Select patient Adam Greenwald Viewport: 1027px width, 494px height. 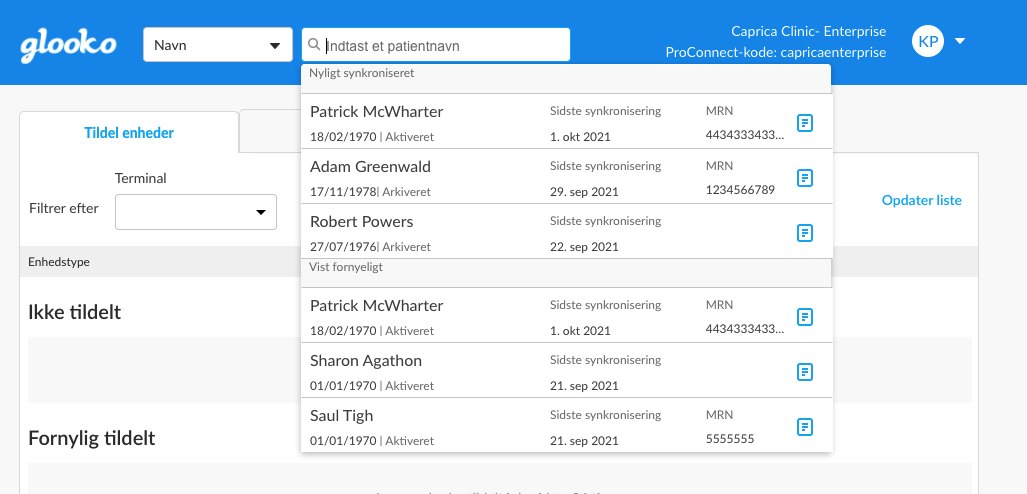click(x=567, y=176)
